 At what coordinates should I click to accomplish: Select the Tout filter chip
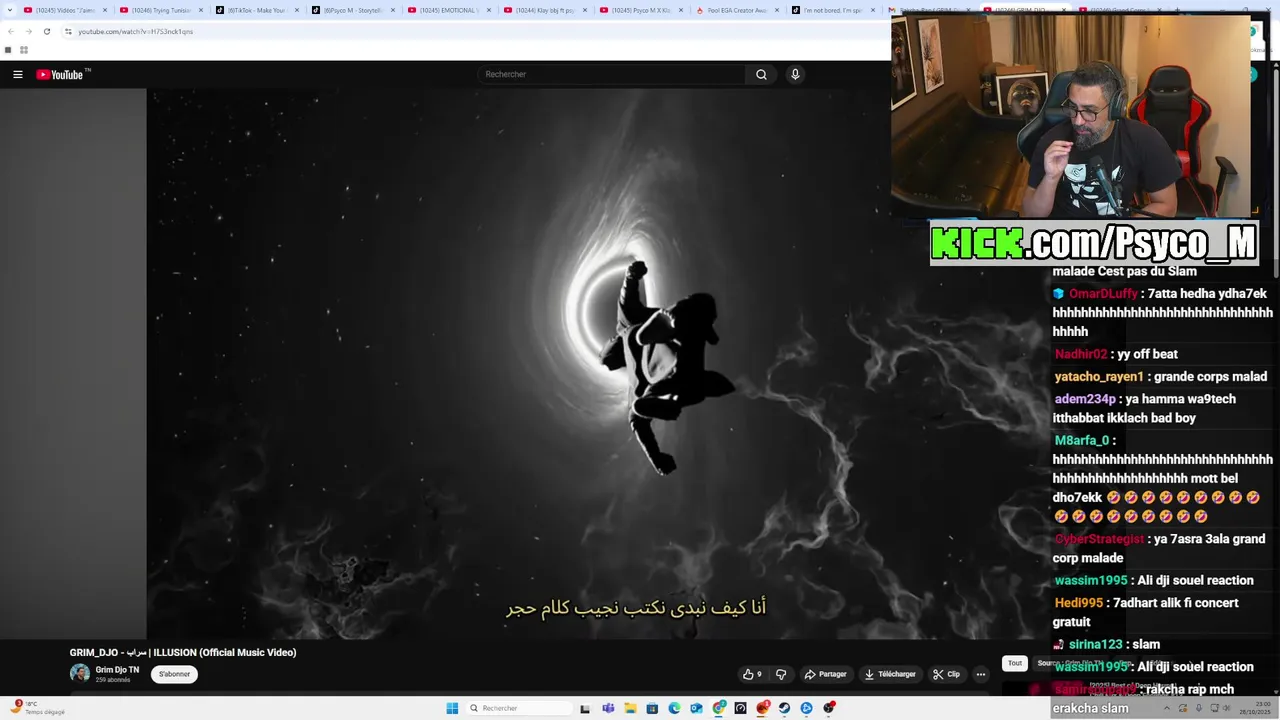click(1015, 663)
